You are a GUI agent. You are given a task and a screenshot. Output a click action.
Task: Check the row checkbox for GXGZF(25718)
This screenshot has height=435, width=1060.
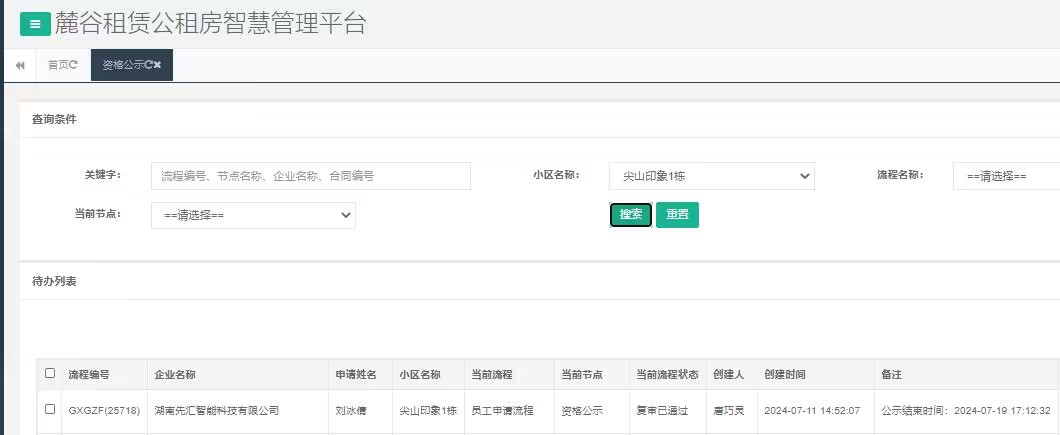click(50, 409)
